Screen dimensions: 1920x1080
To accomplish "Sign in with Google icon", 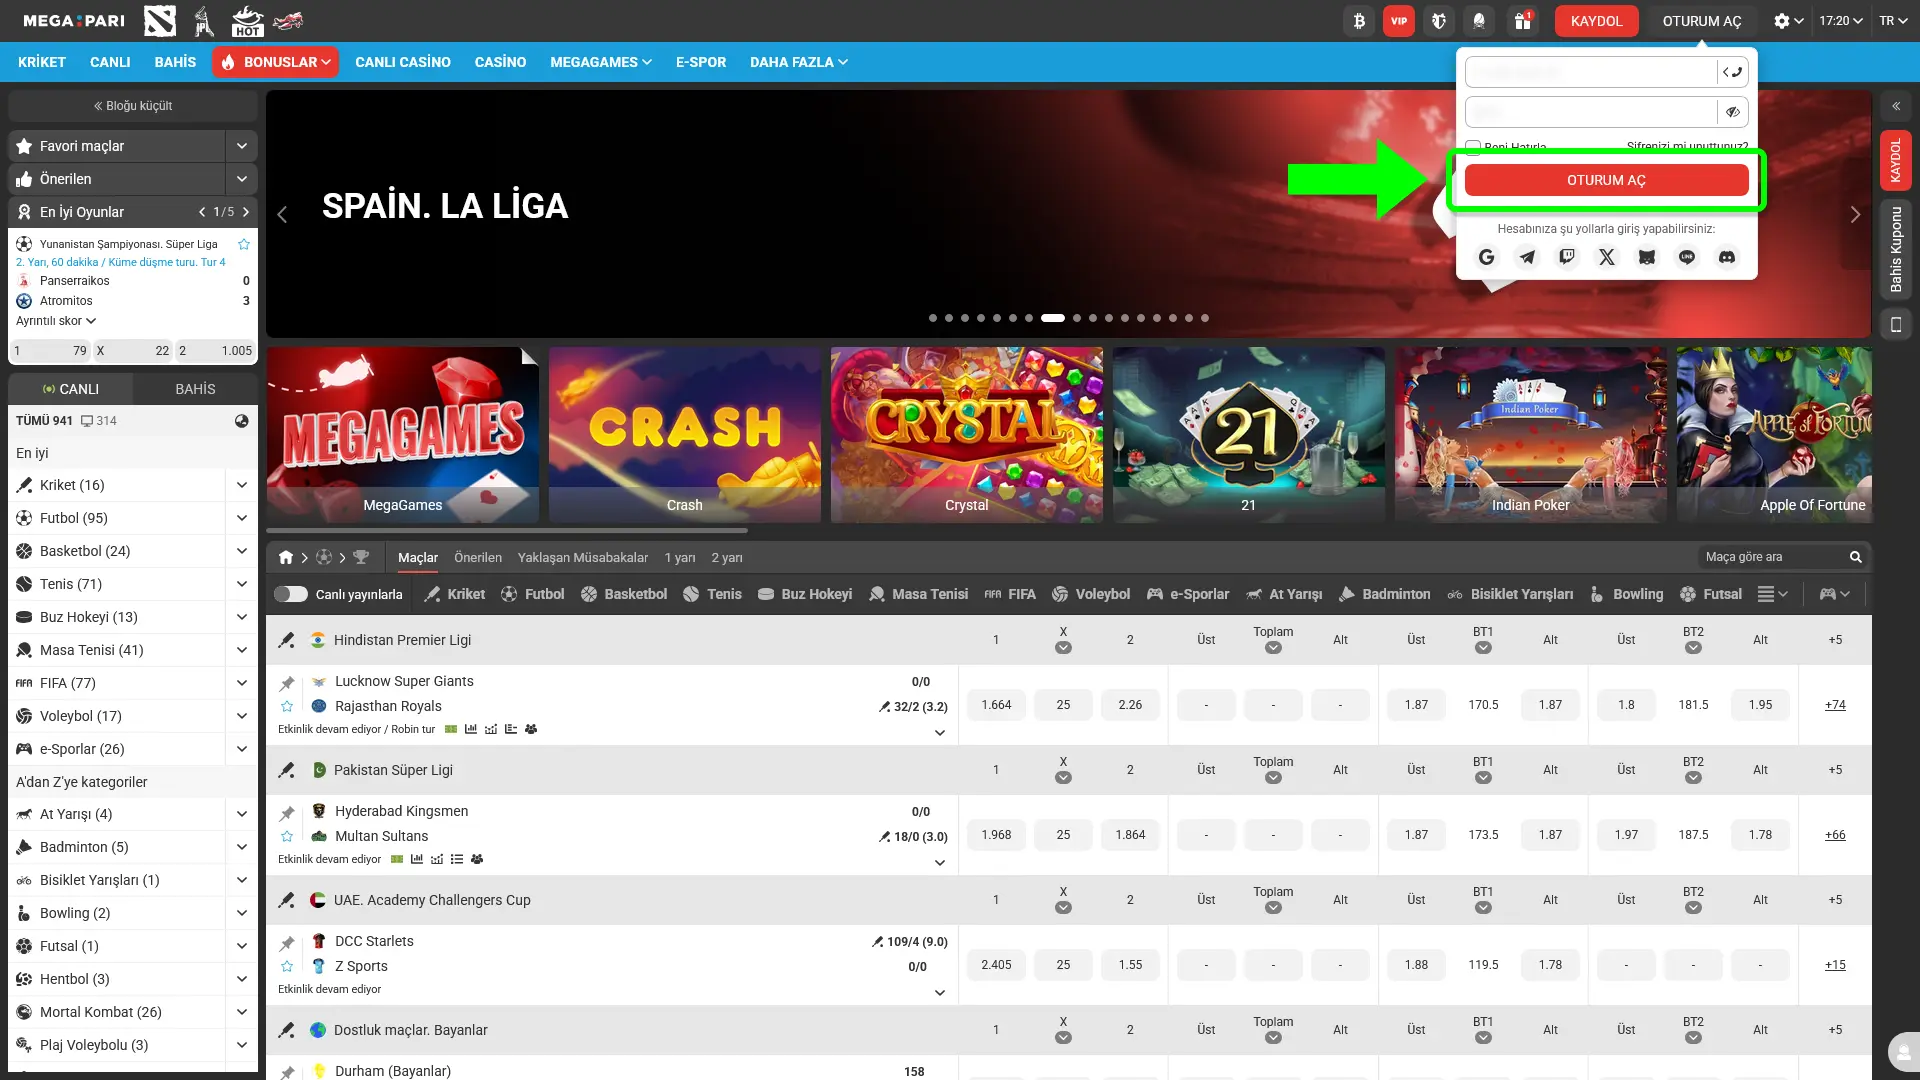I will 1487,257.
